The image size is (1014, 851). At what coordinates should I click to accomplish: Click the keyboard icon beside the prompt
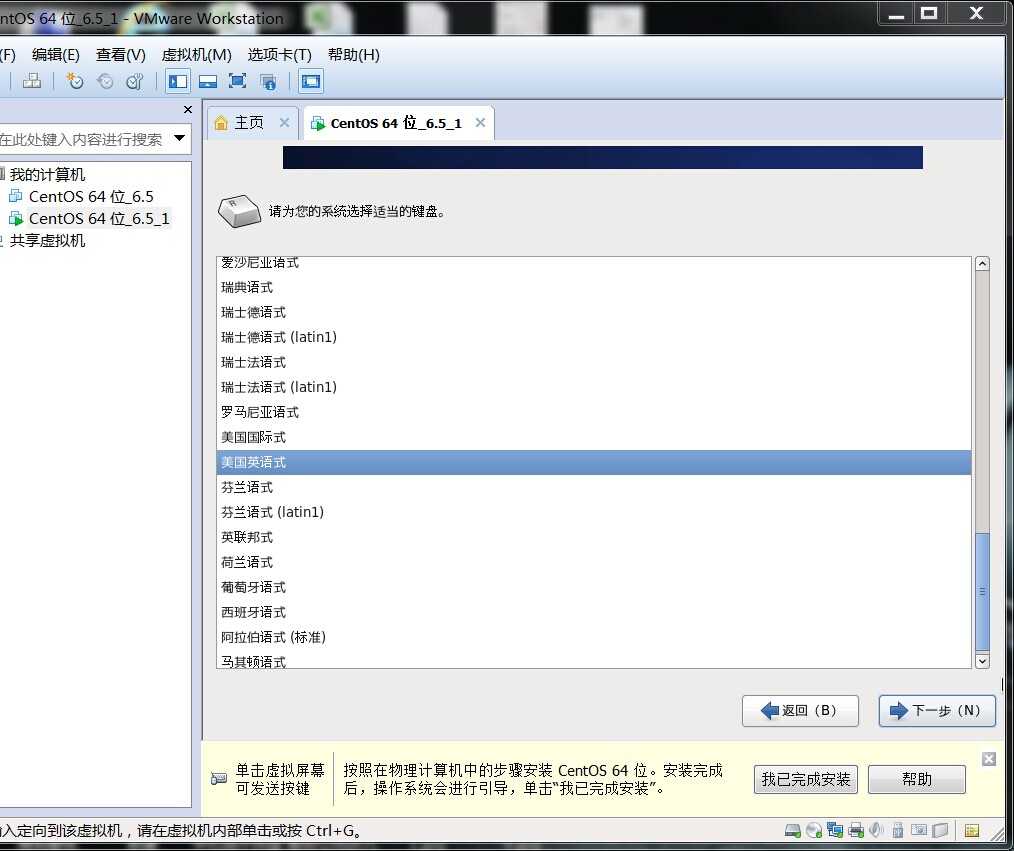[x=239, y=211]
